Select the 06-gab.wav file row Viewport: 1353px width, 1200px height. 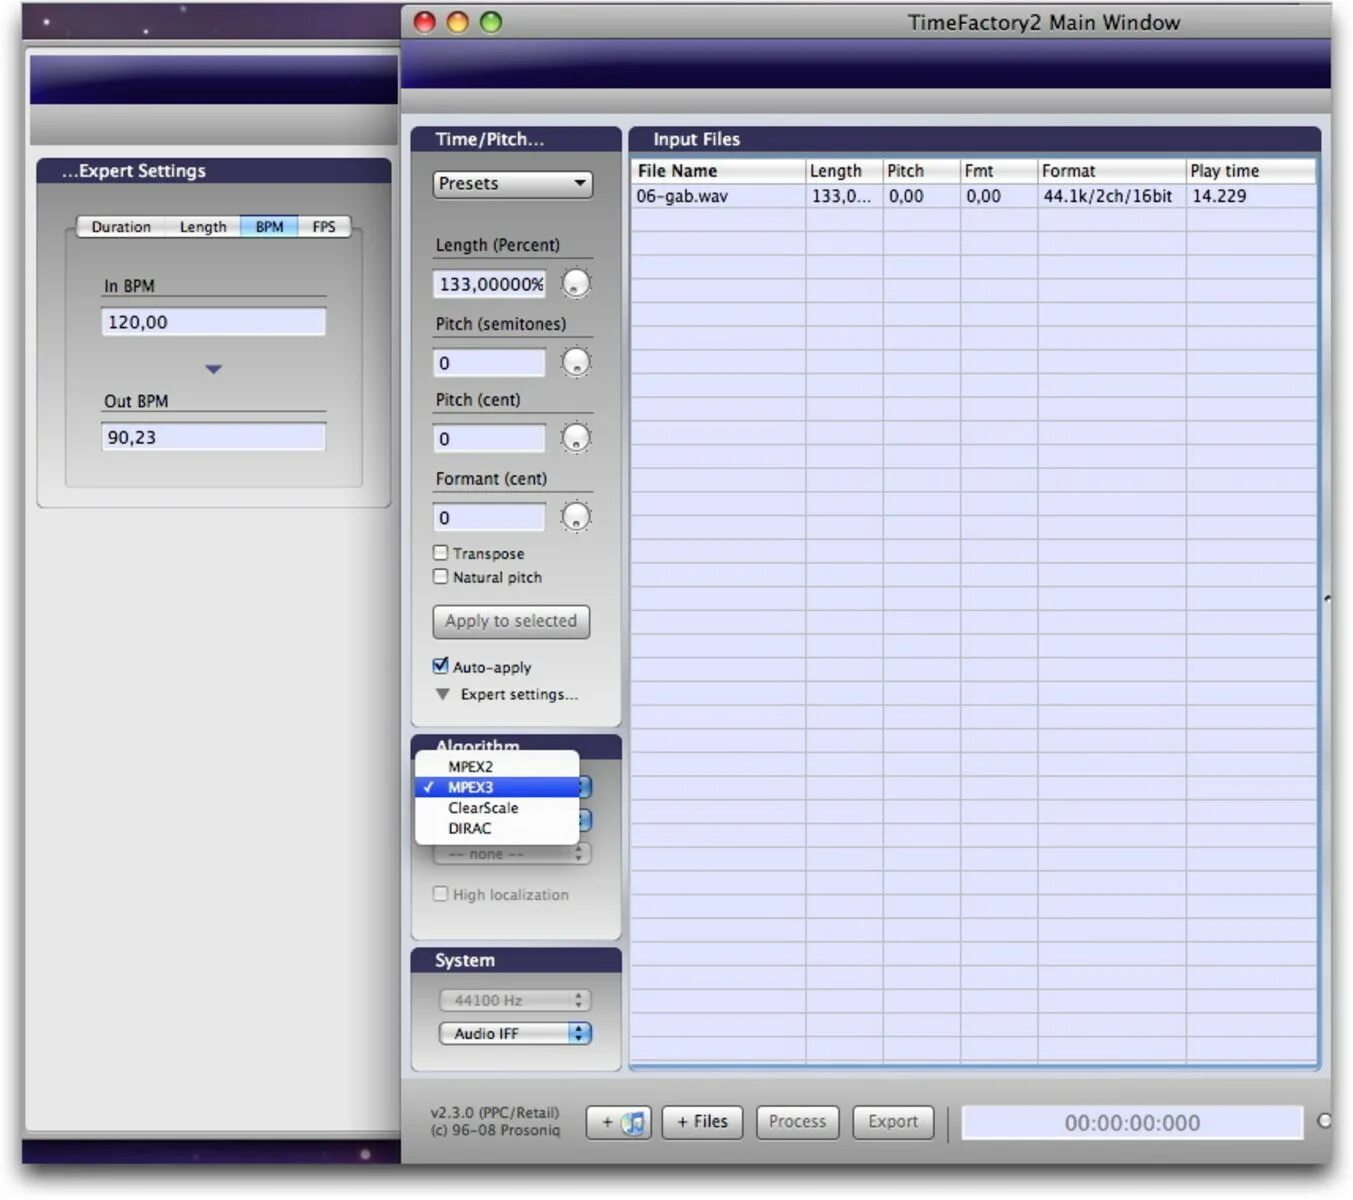click(x=973, y=196)
